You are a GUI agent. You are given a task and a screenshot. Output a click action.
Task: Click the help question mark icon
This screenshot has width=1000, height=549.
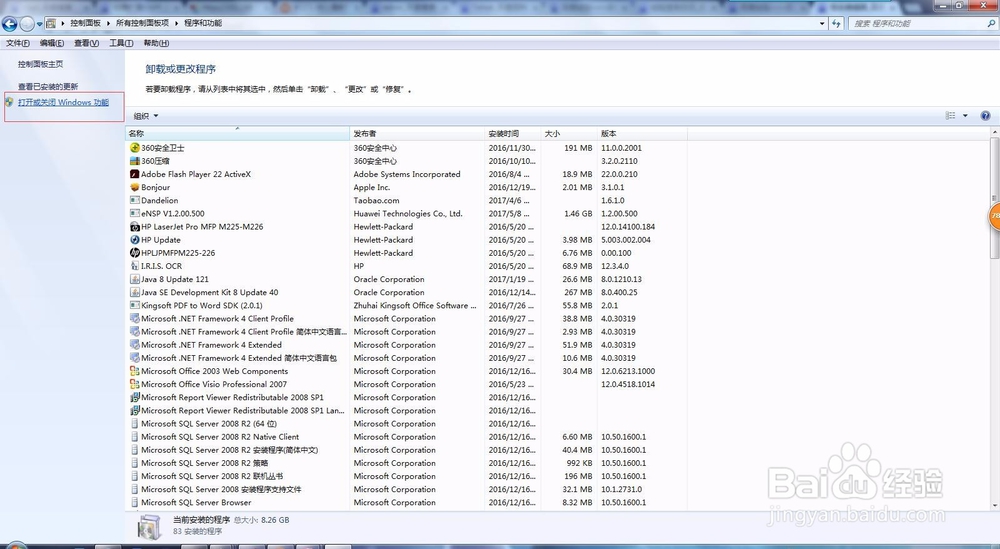(985, 116)
